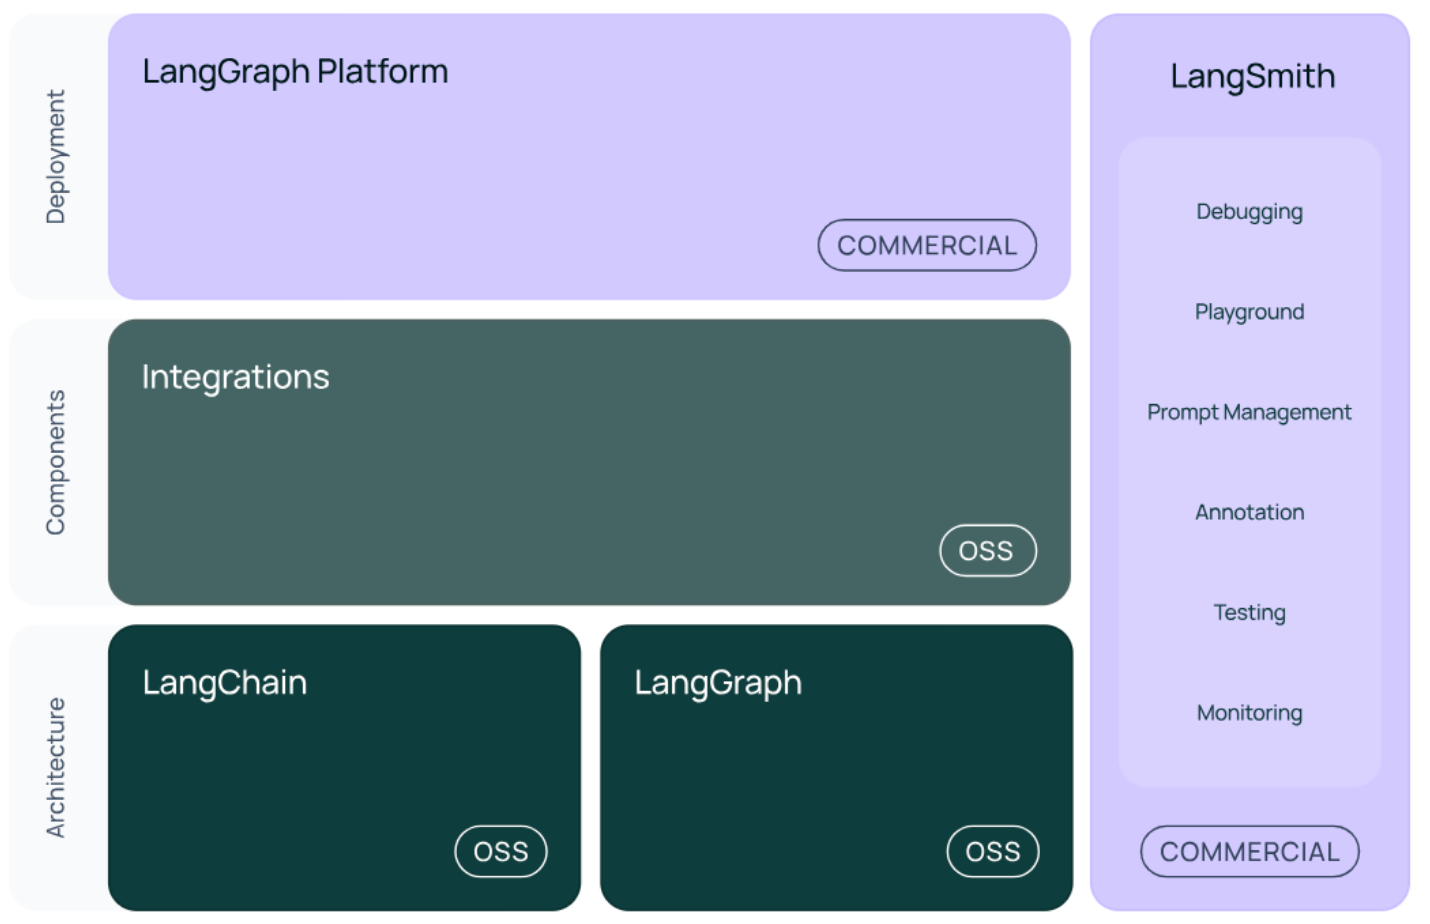This screenshot has height=924, width=1430.
Task: Click the OSS badge in LangGraph block
Action: 993,852
